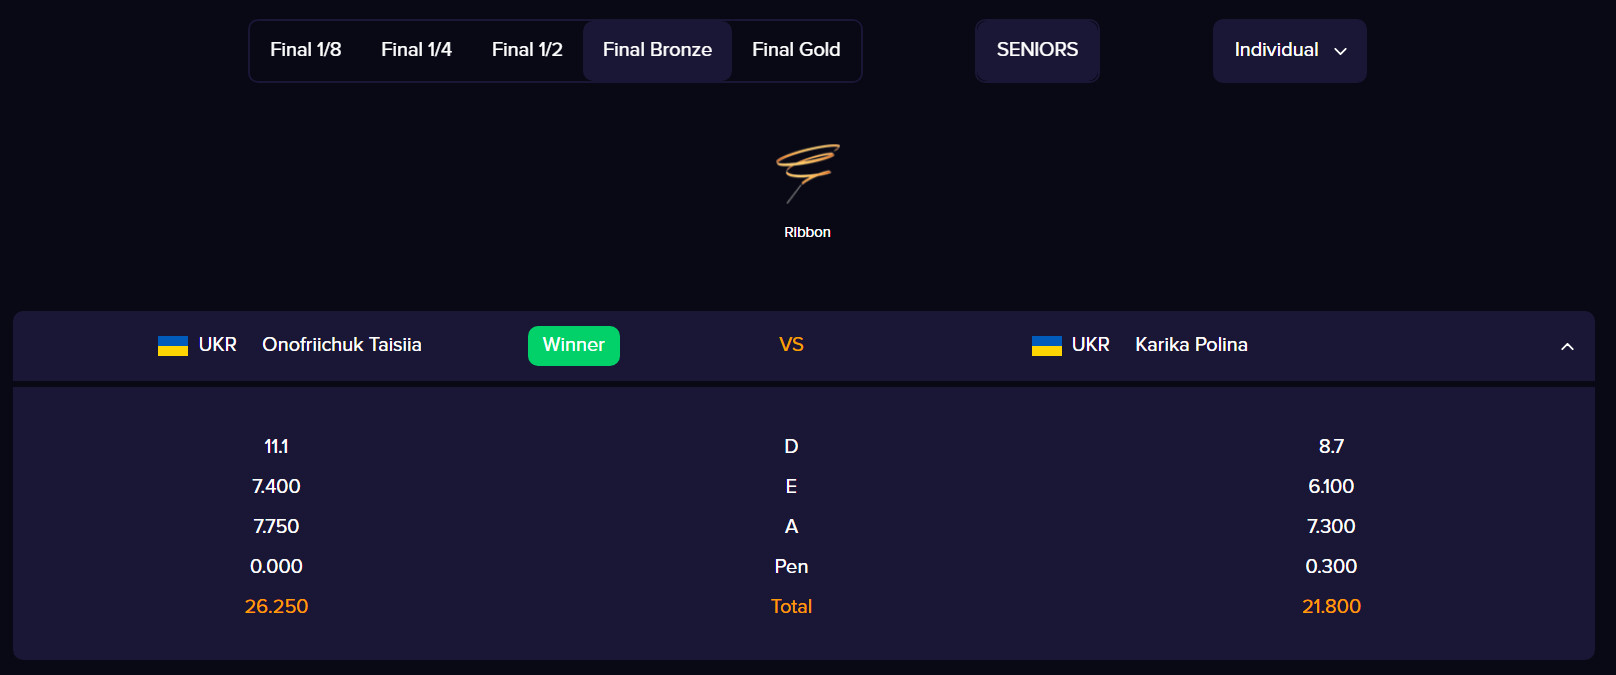Switch to the Final 1/4 tab
The image size is (1616, 675).
(x=417, y=50)
